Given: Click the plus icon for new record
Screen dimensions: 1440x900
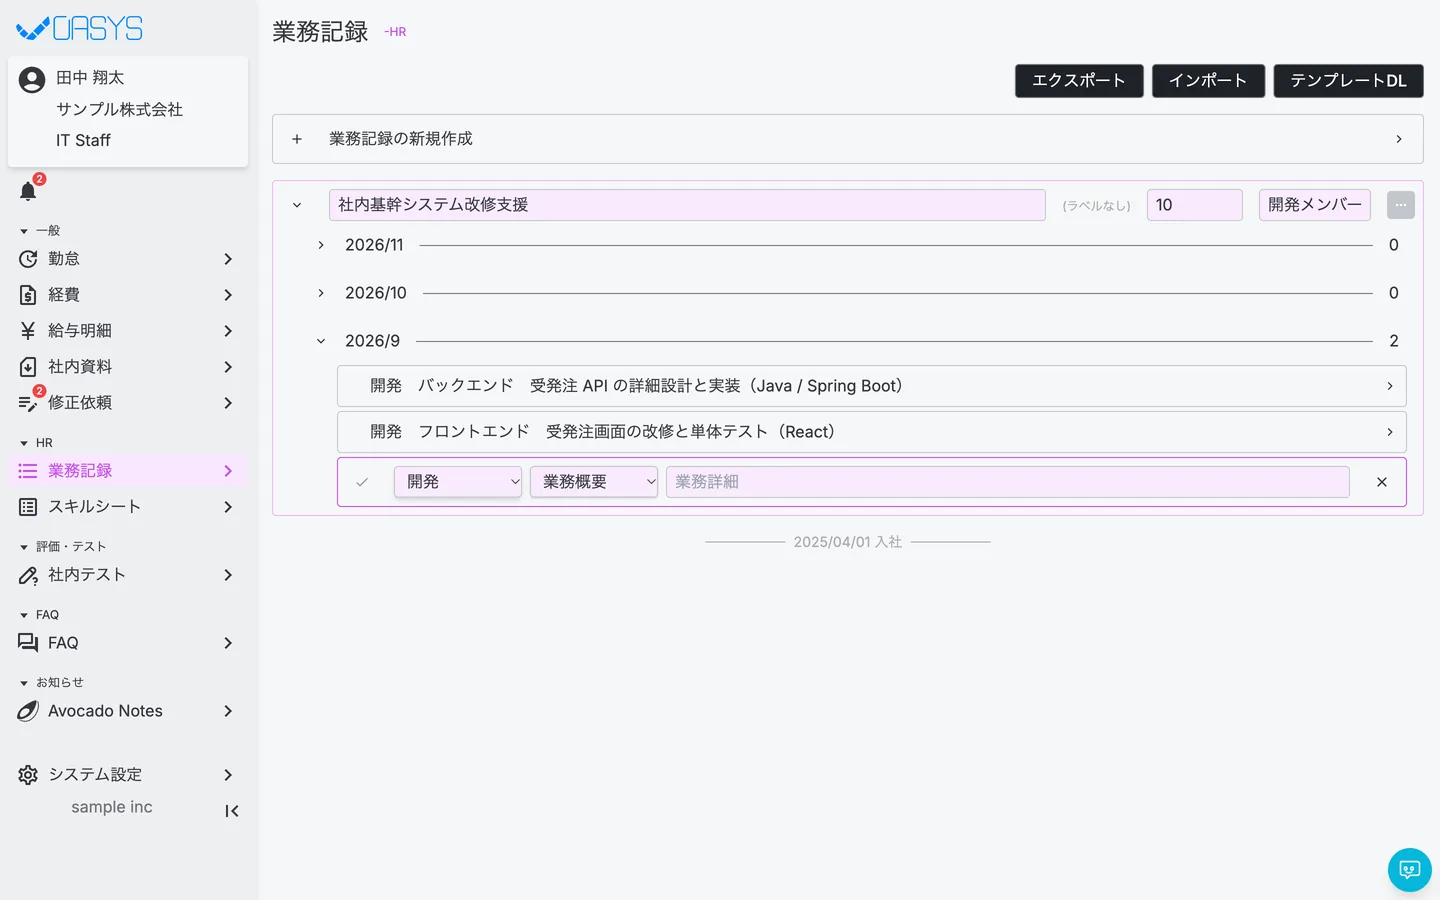Looking at the screenshot, I should coord(297,139).
